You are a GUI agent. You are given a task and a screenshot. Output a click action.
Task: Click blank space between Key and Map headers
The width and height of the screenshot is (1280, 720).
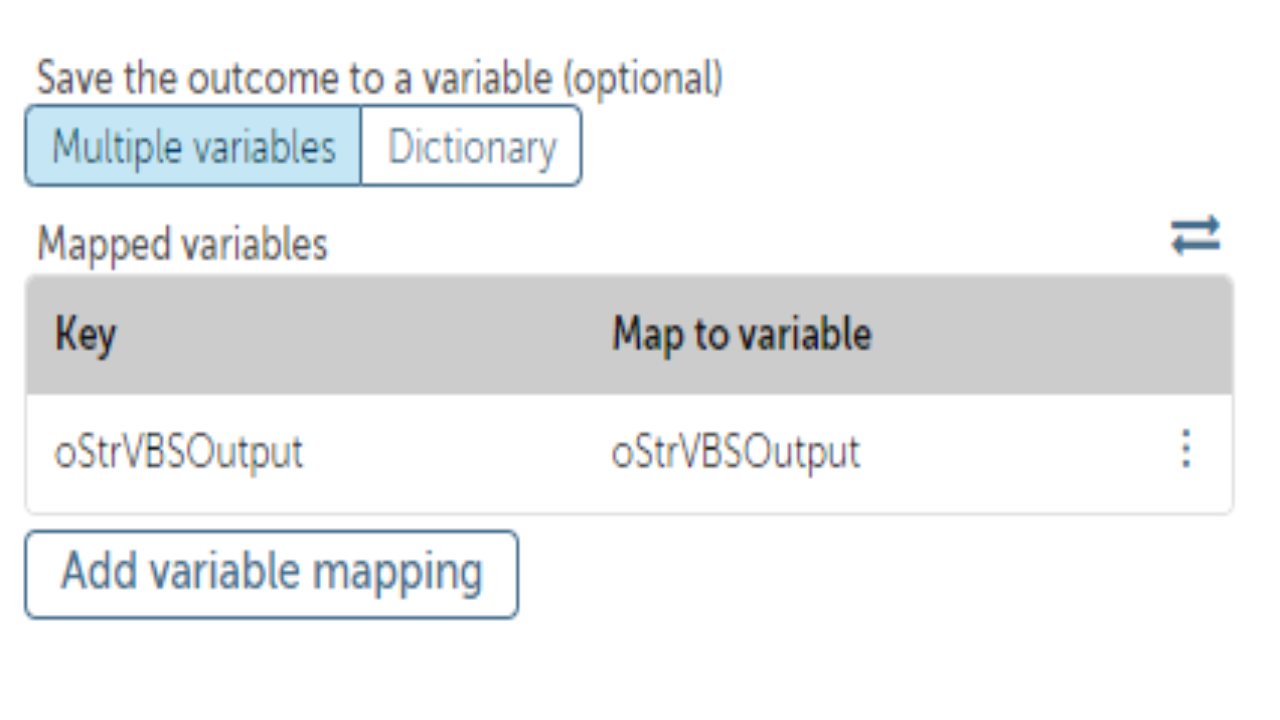click(360, 334)
